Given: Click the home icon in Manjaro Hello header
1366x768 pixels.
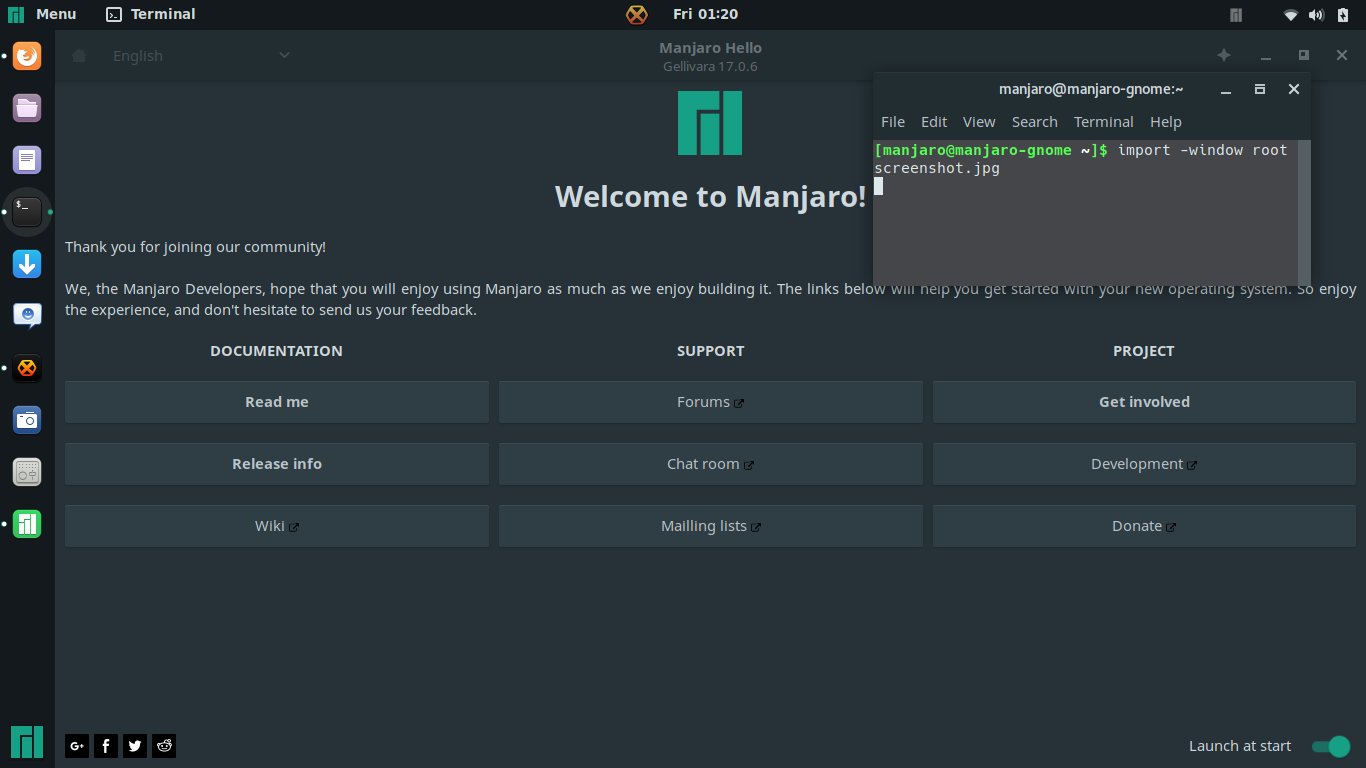Looking at the screenshot, I should point(79,56).
